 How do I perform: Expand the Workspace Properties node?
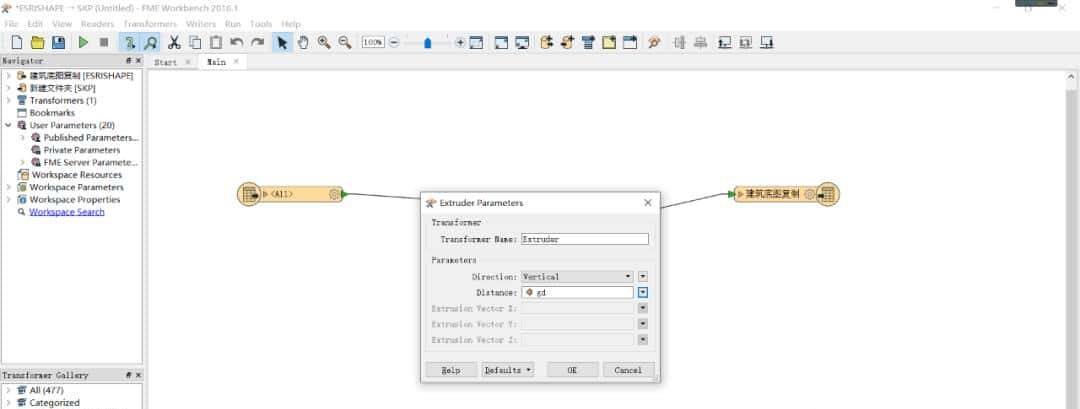click(x=8, y=200)
